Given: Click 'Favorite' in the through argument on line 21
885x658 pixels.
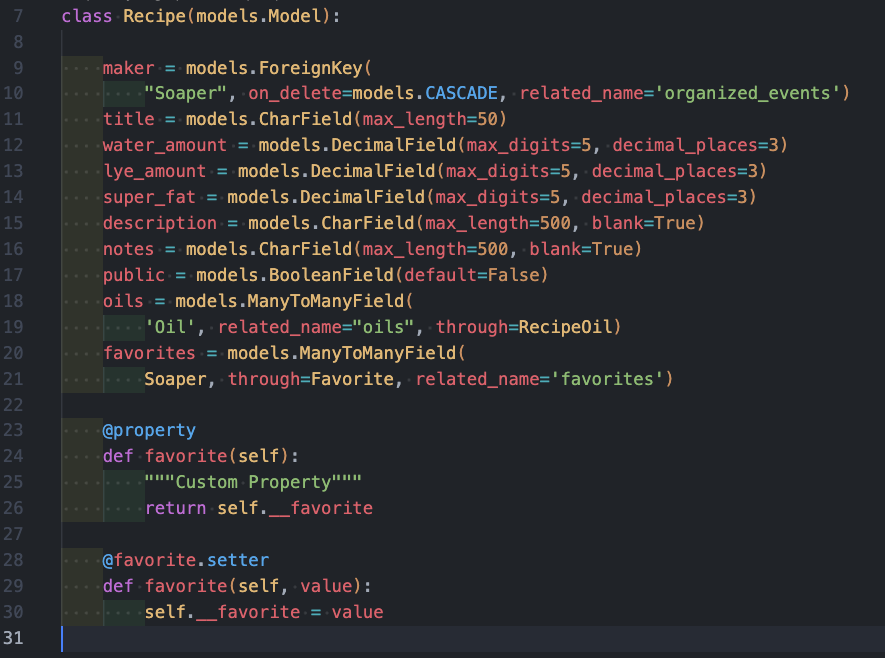Looking at the screenshot, I should click(x=352, y=379).
